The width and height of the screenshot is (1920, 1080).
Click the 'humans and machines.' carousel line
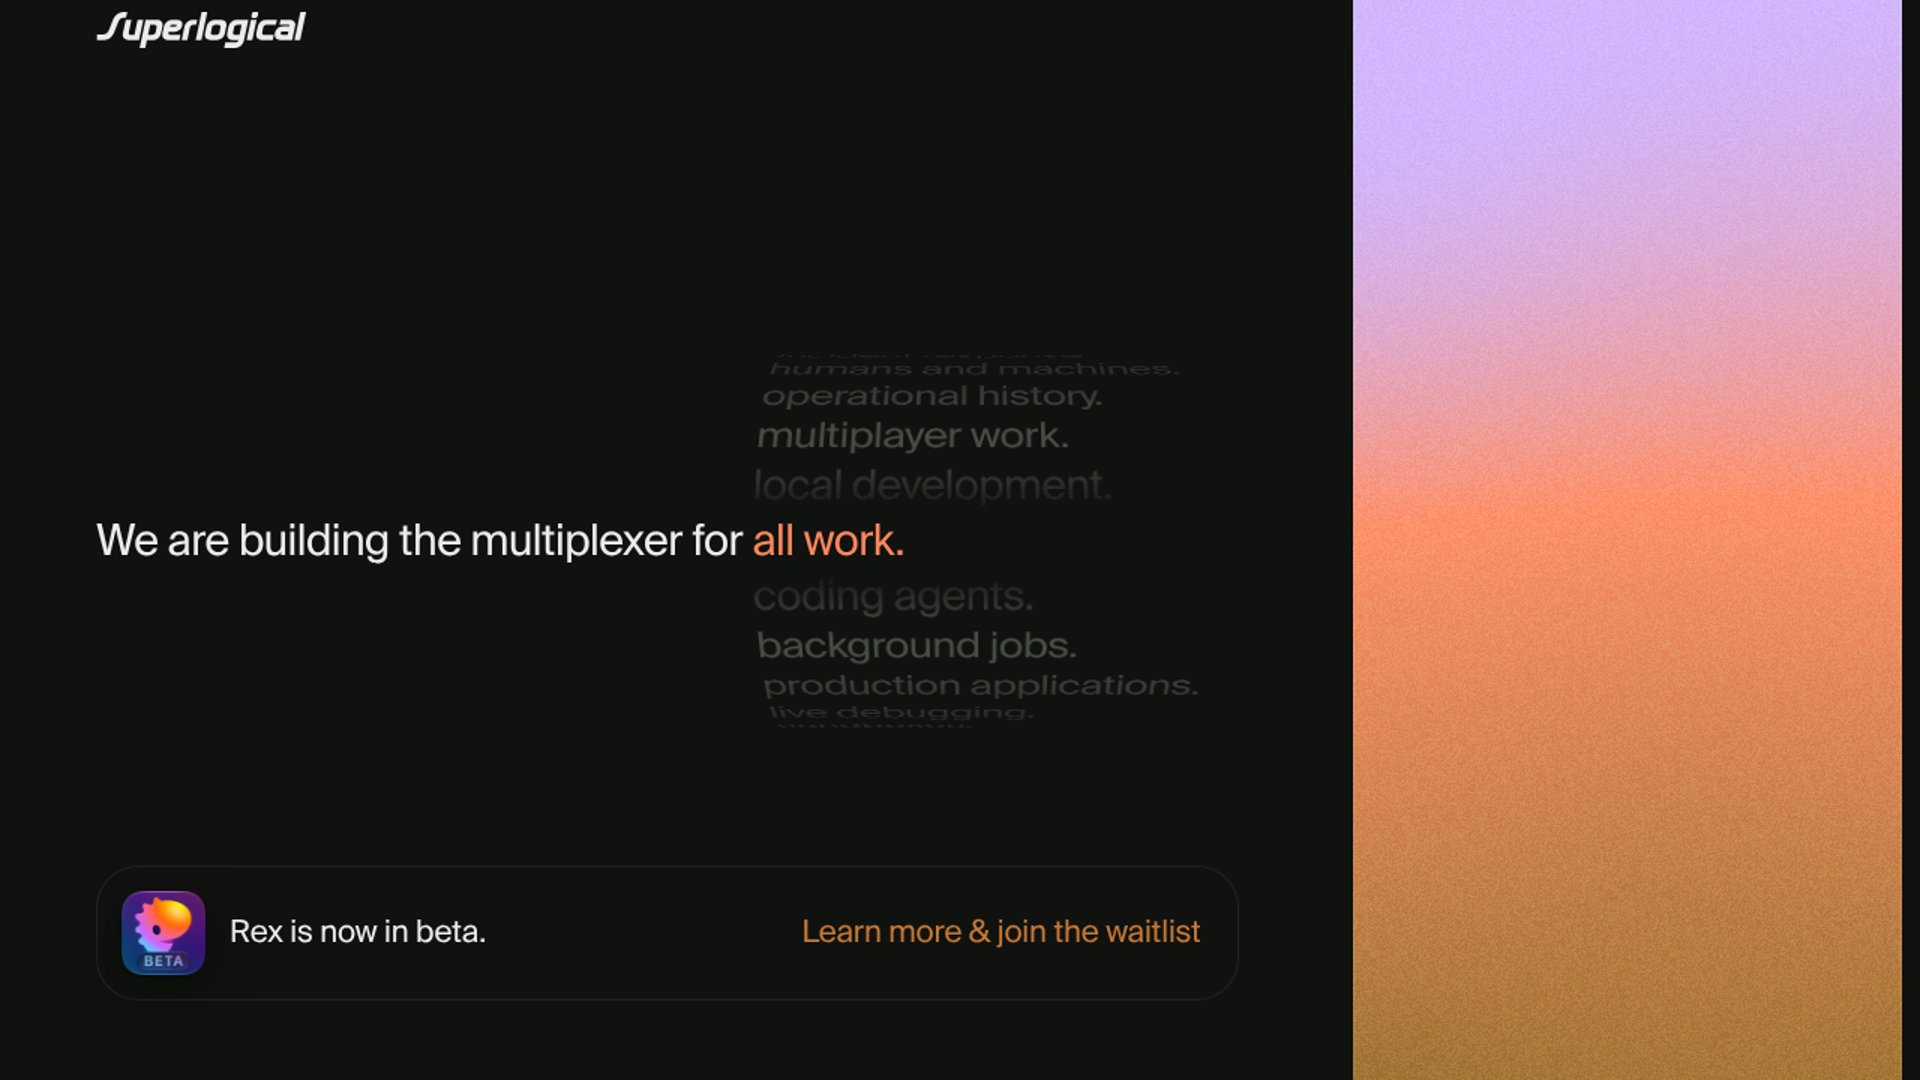coord(975,369)
